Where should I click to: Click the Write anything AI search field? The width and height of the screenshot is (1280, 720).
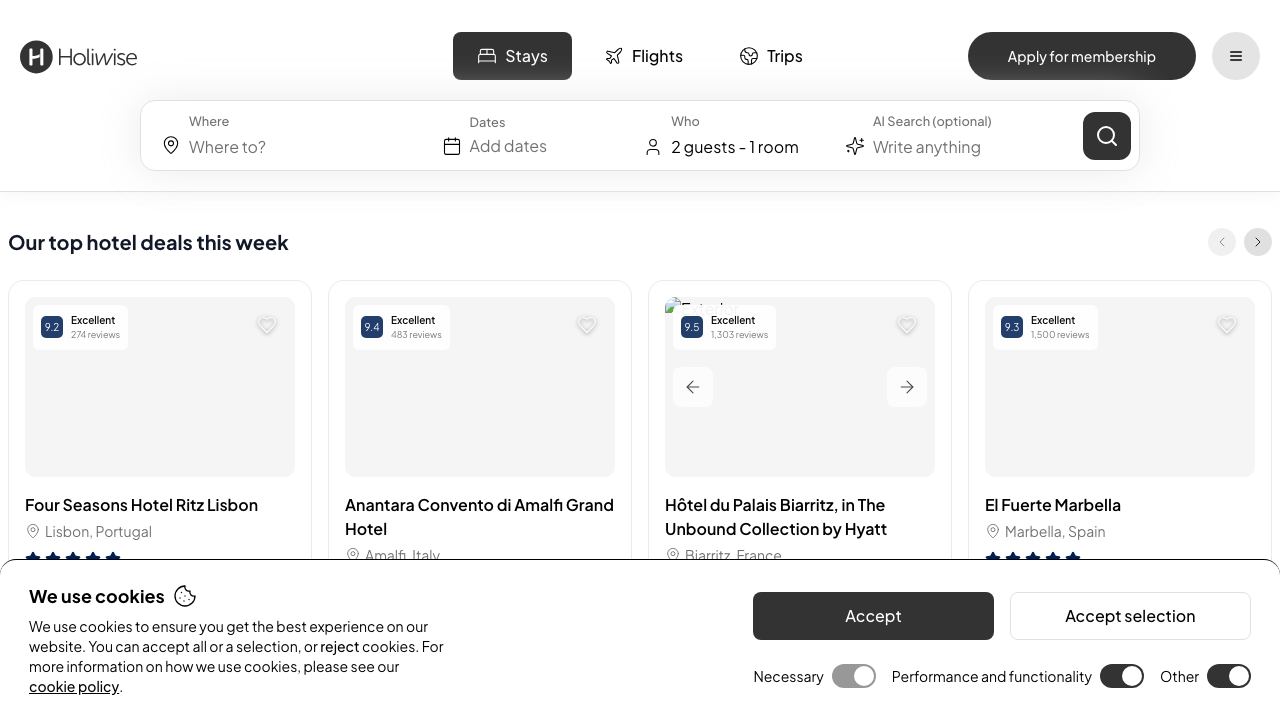point(970,147)
